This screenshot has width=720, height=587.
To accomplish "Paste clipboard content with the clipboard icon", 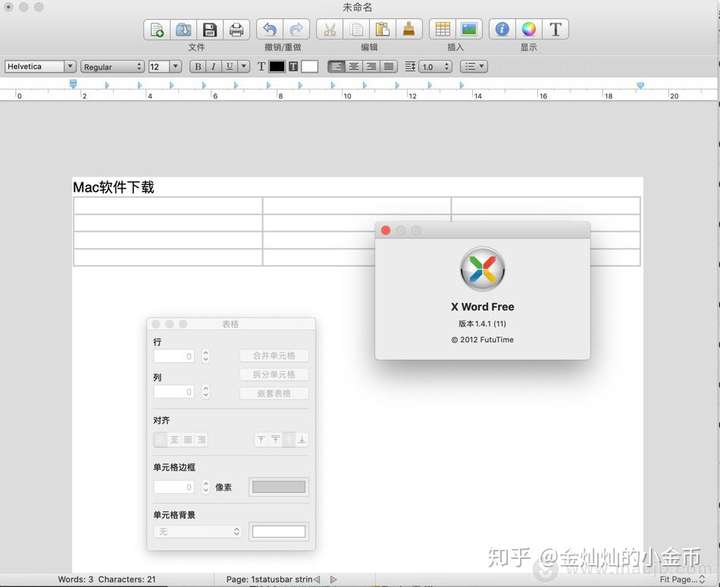I will click(382, 29).
